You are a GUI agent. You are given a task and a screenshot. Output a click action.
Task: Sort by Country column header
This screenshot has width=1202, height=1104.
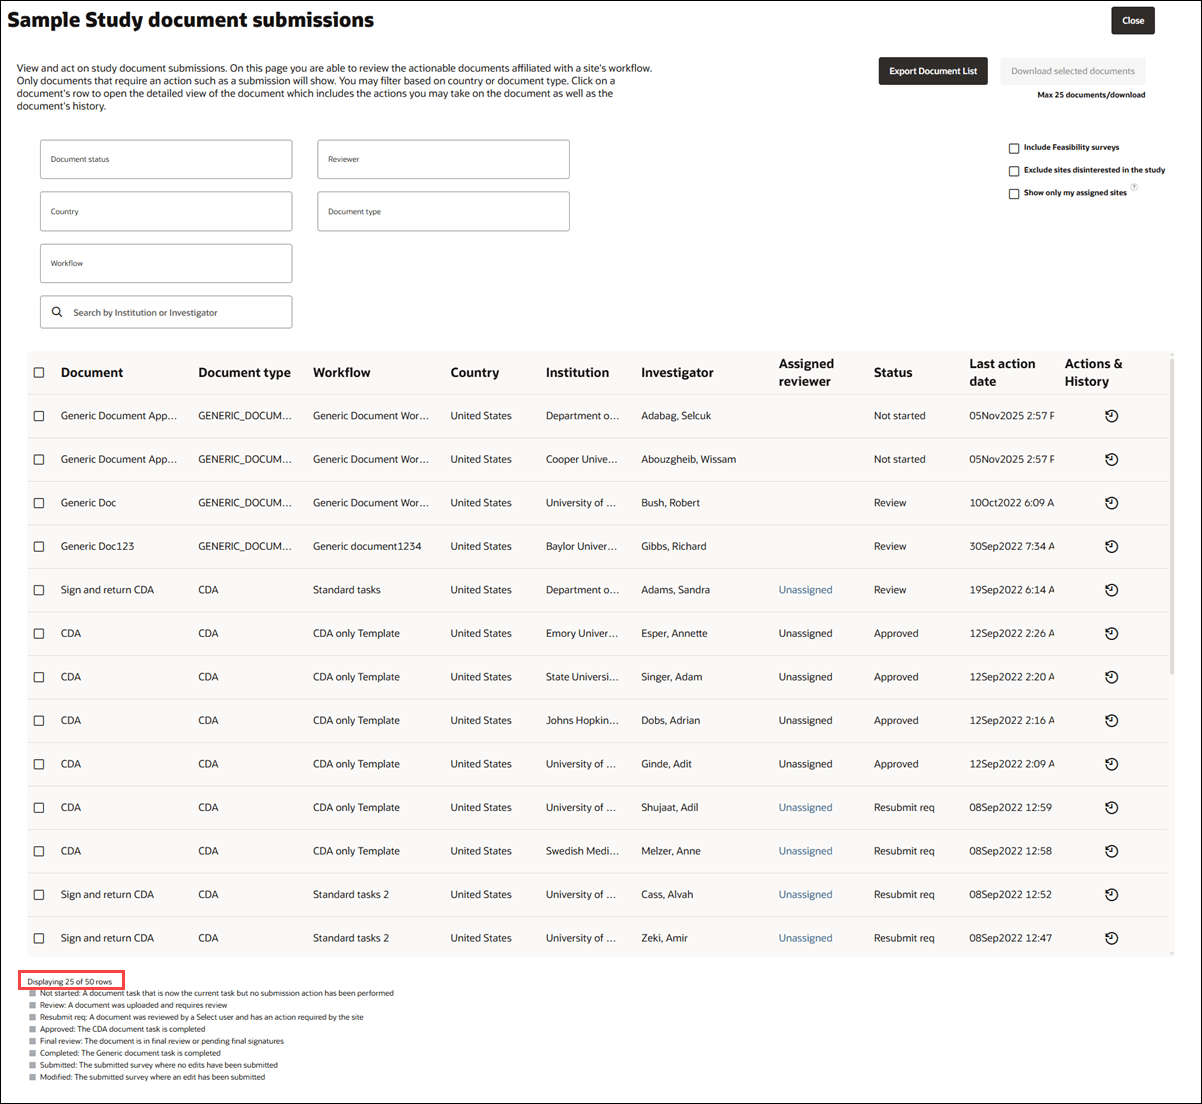click(x=474, y=372)
